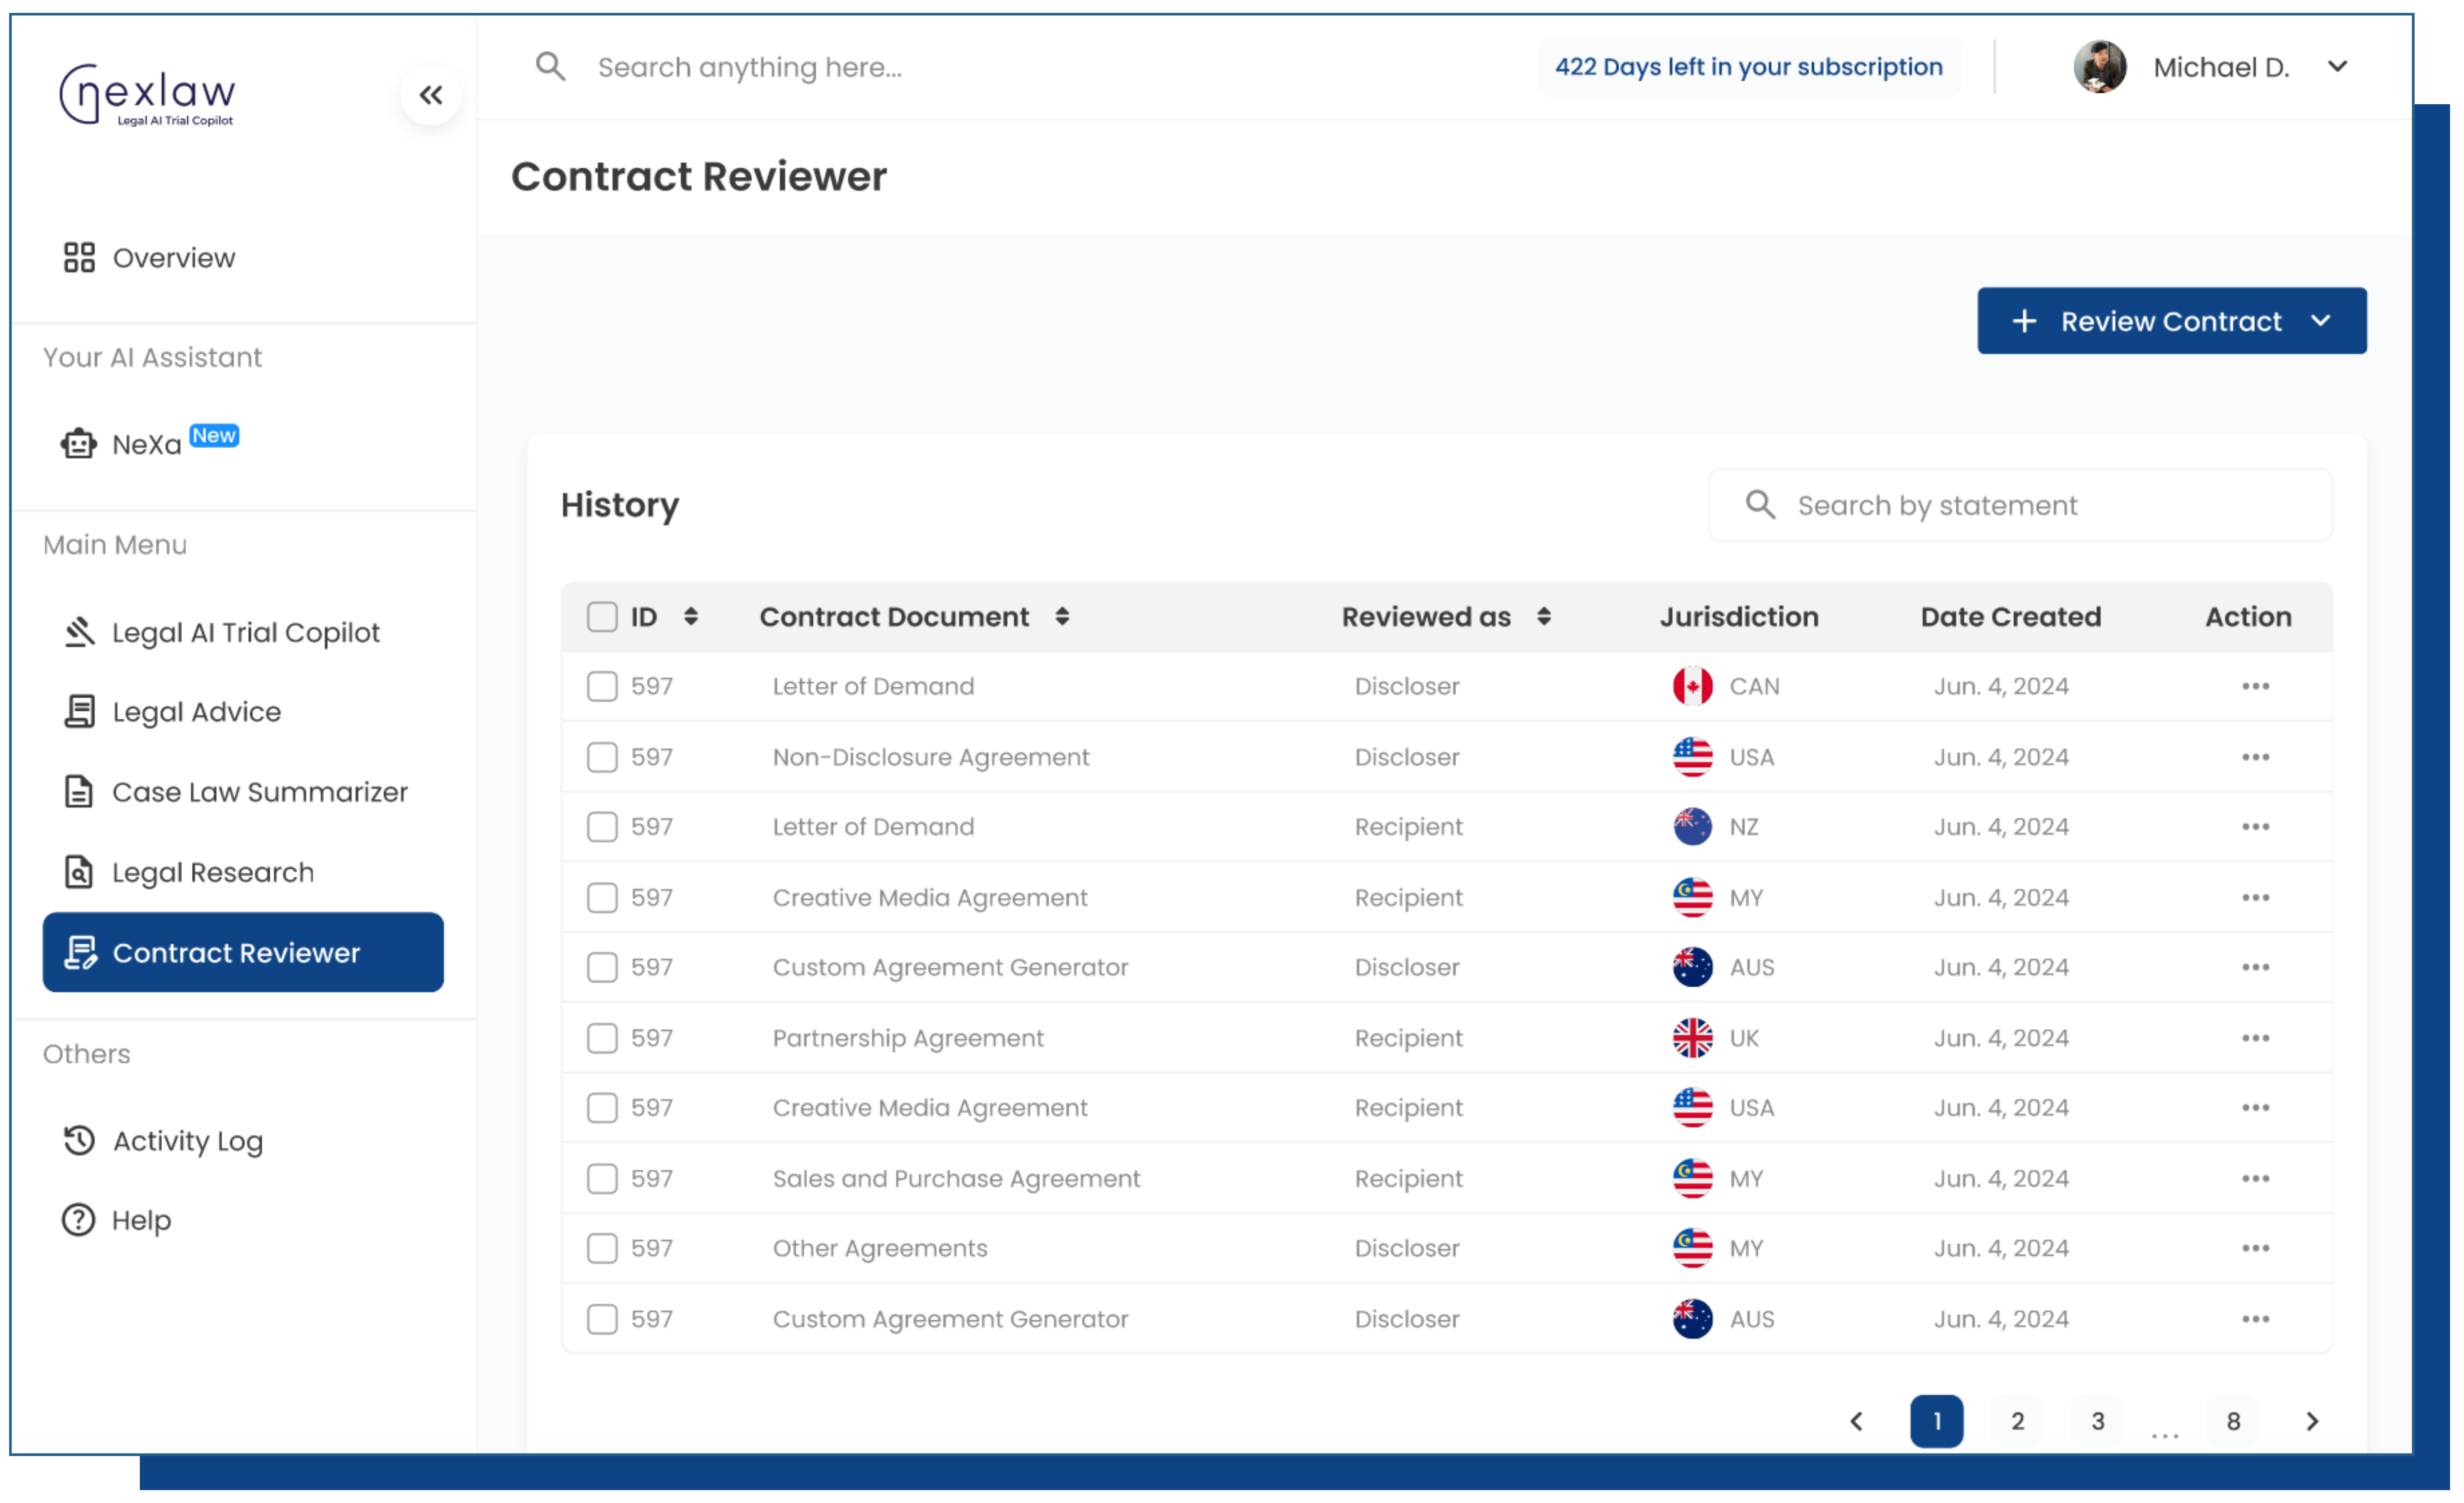
Task: Open actions menu for Creative Media Agreement MY
Action: pos(2255,898)
